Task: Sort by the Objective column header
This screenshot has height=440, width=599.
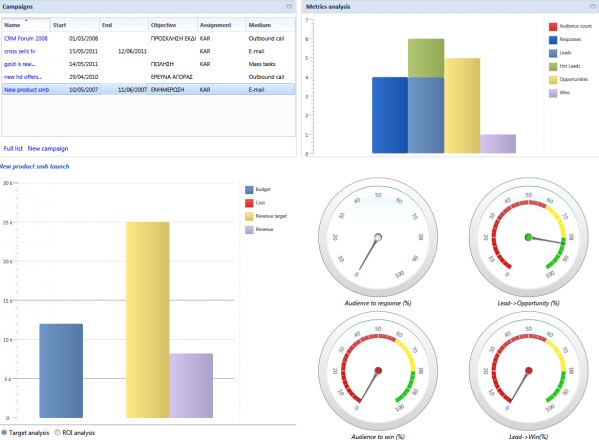Action: [173, 25]
